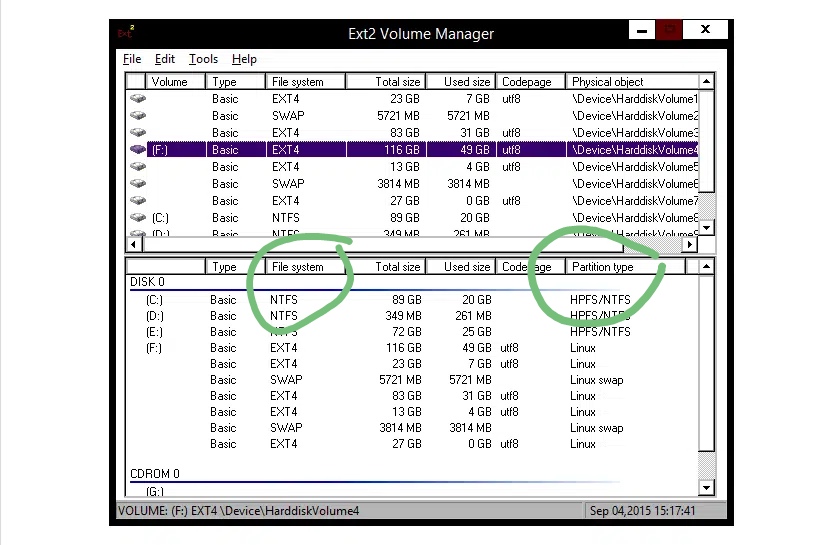
Task: Click the drive icon for the SWAP 3814 MB volume
Action: click(138, 184)
